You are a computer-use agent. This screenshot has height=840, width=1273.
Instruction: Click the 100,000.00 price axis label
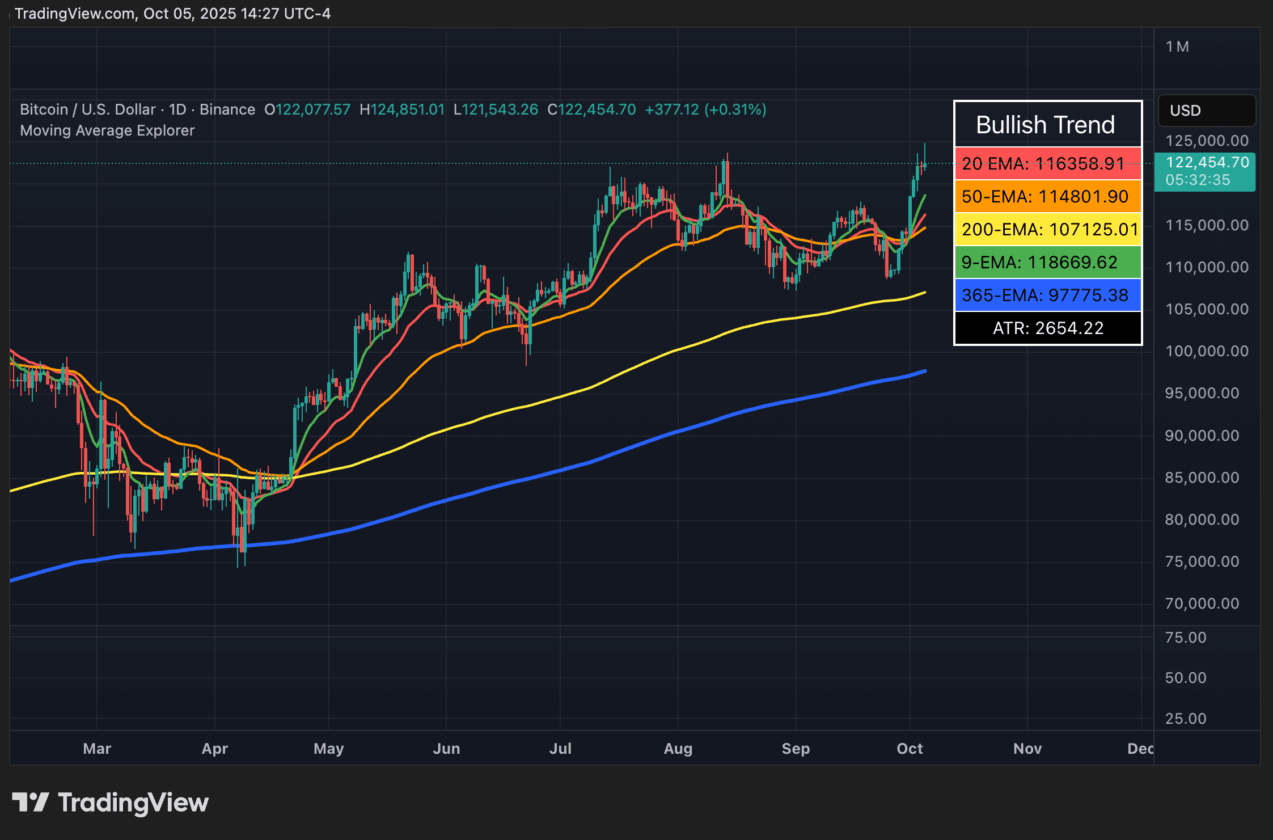(x=1206, y=351)
